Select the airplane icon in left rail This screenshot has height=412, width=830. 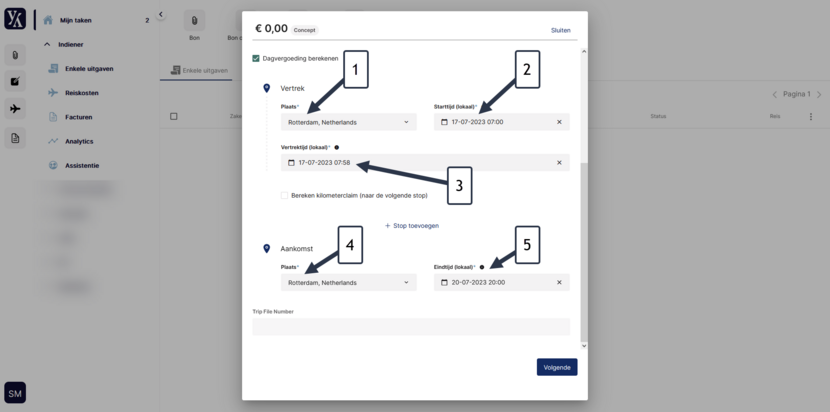(x=15, y=109)
